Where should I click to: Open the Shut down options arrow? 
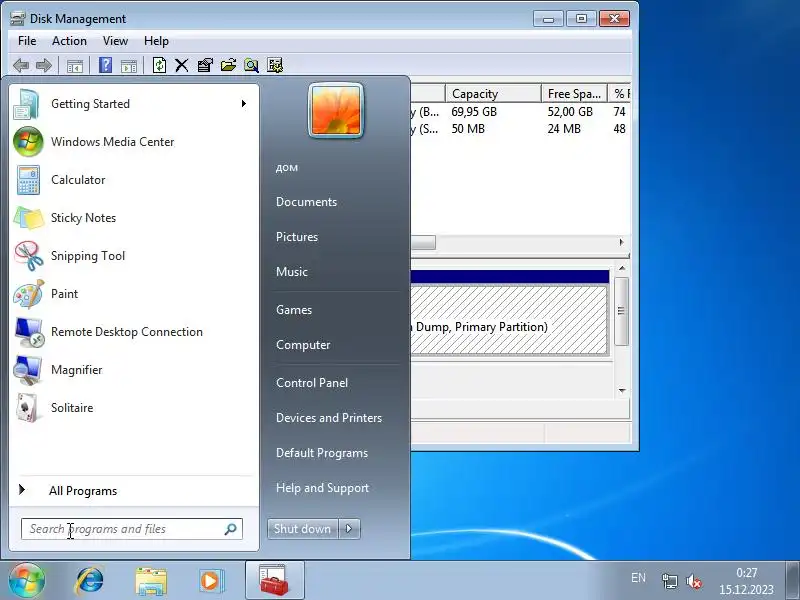(349, 529)
